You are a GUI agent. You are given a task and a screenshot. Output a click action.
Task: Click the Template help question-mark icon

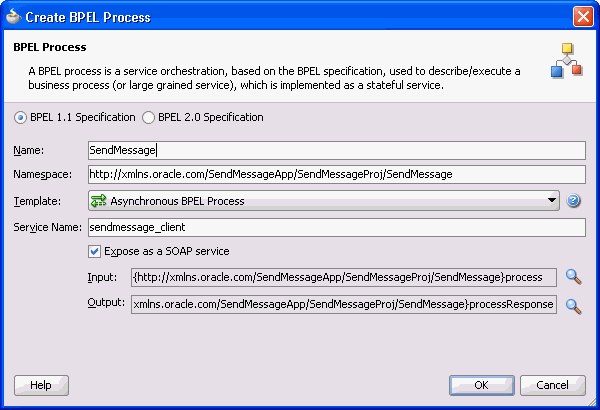tap(573, 201)
